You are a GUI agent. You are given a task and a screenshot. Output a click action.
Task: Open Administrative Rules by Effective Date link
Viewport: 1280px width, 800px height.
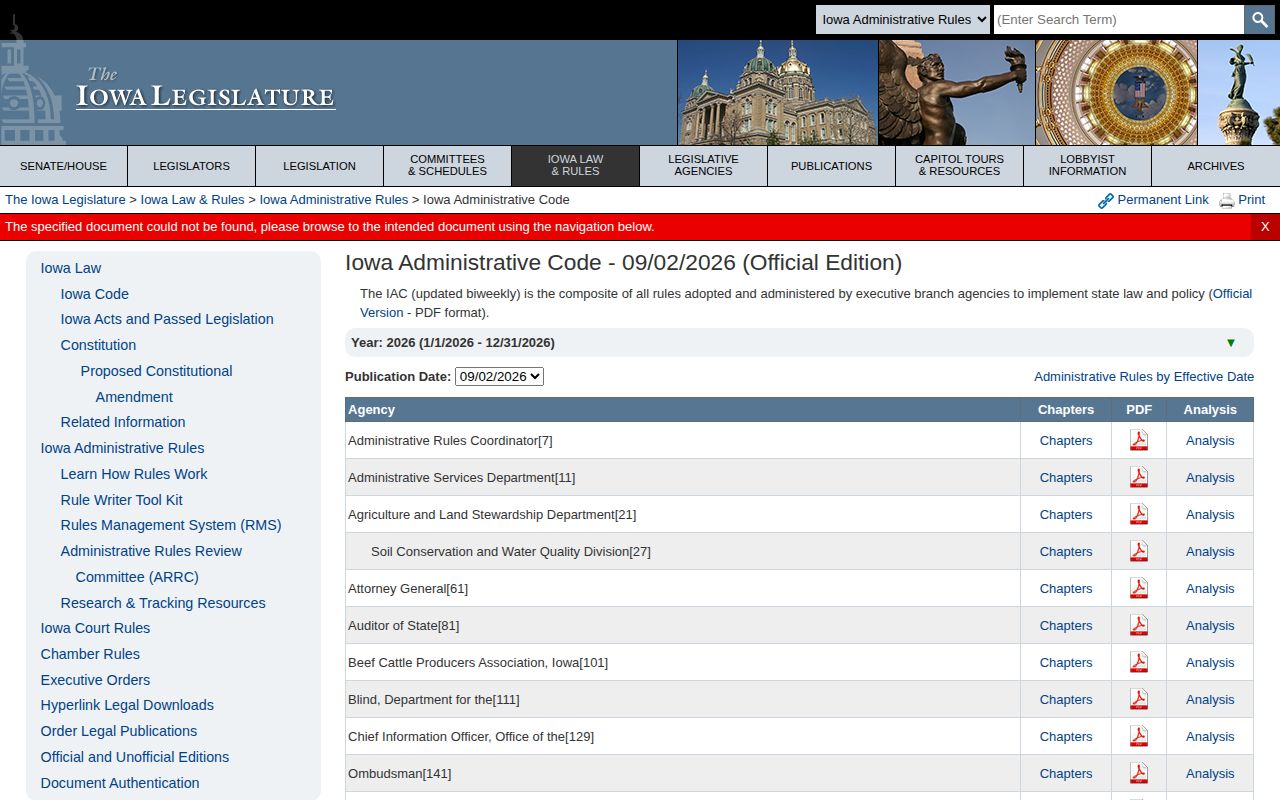pos(1144,377)
